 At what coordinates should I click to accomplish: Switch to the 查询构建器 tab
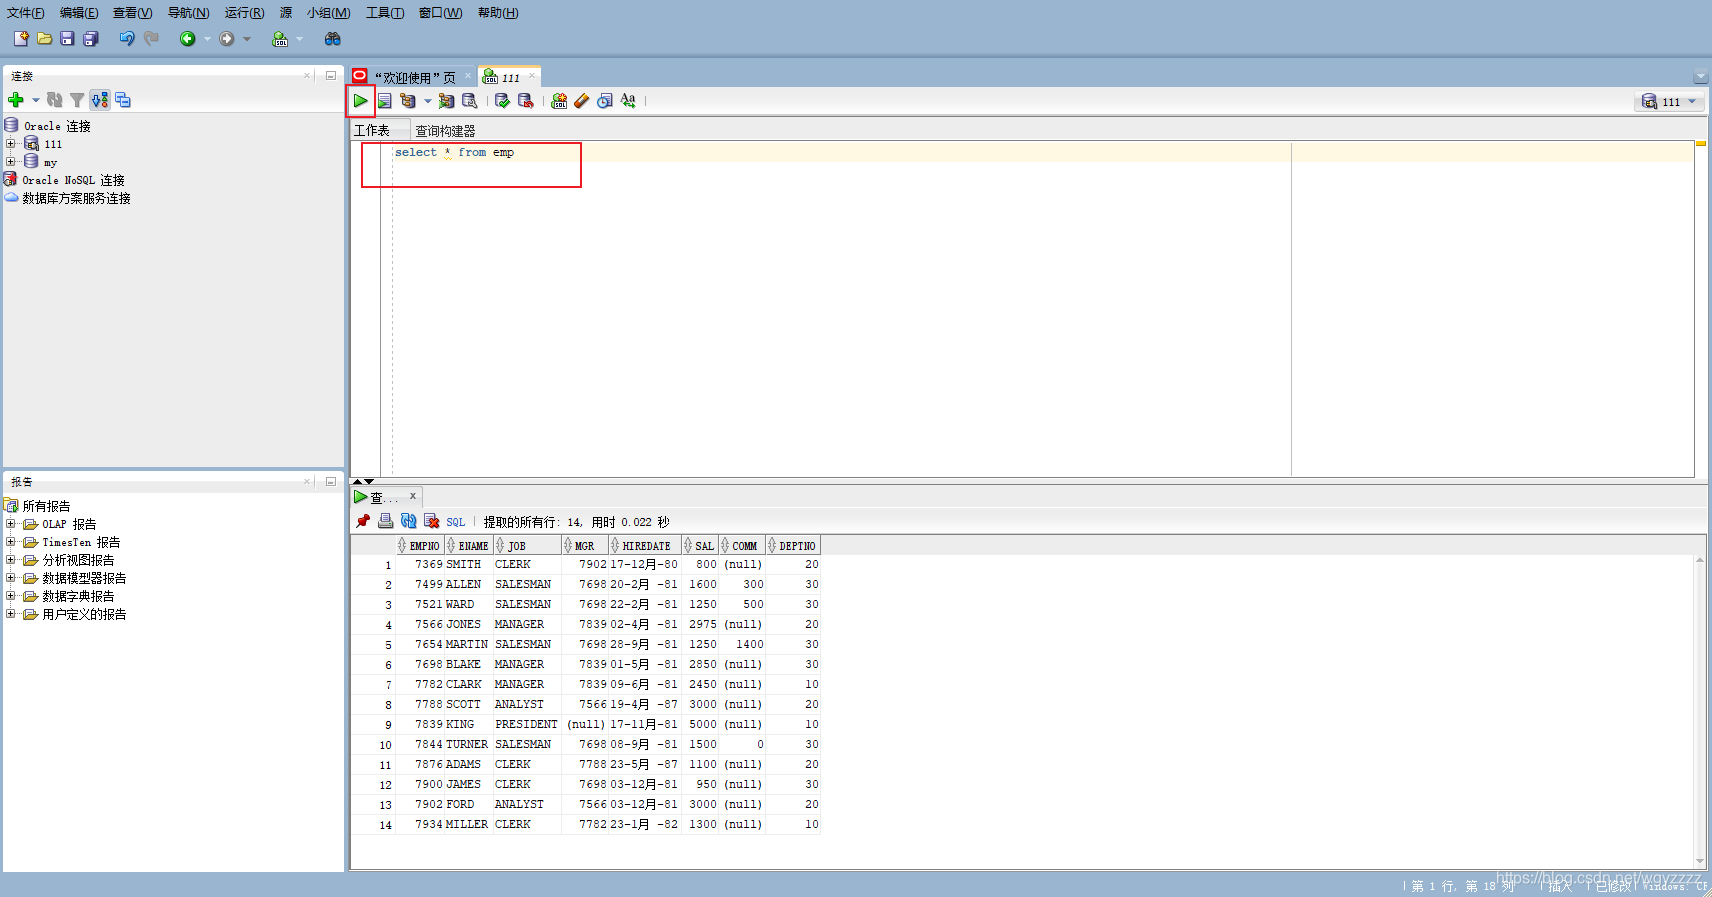pos(445,131)
